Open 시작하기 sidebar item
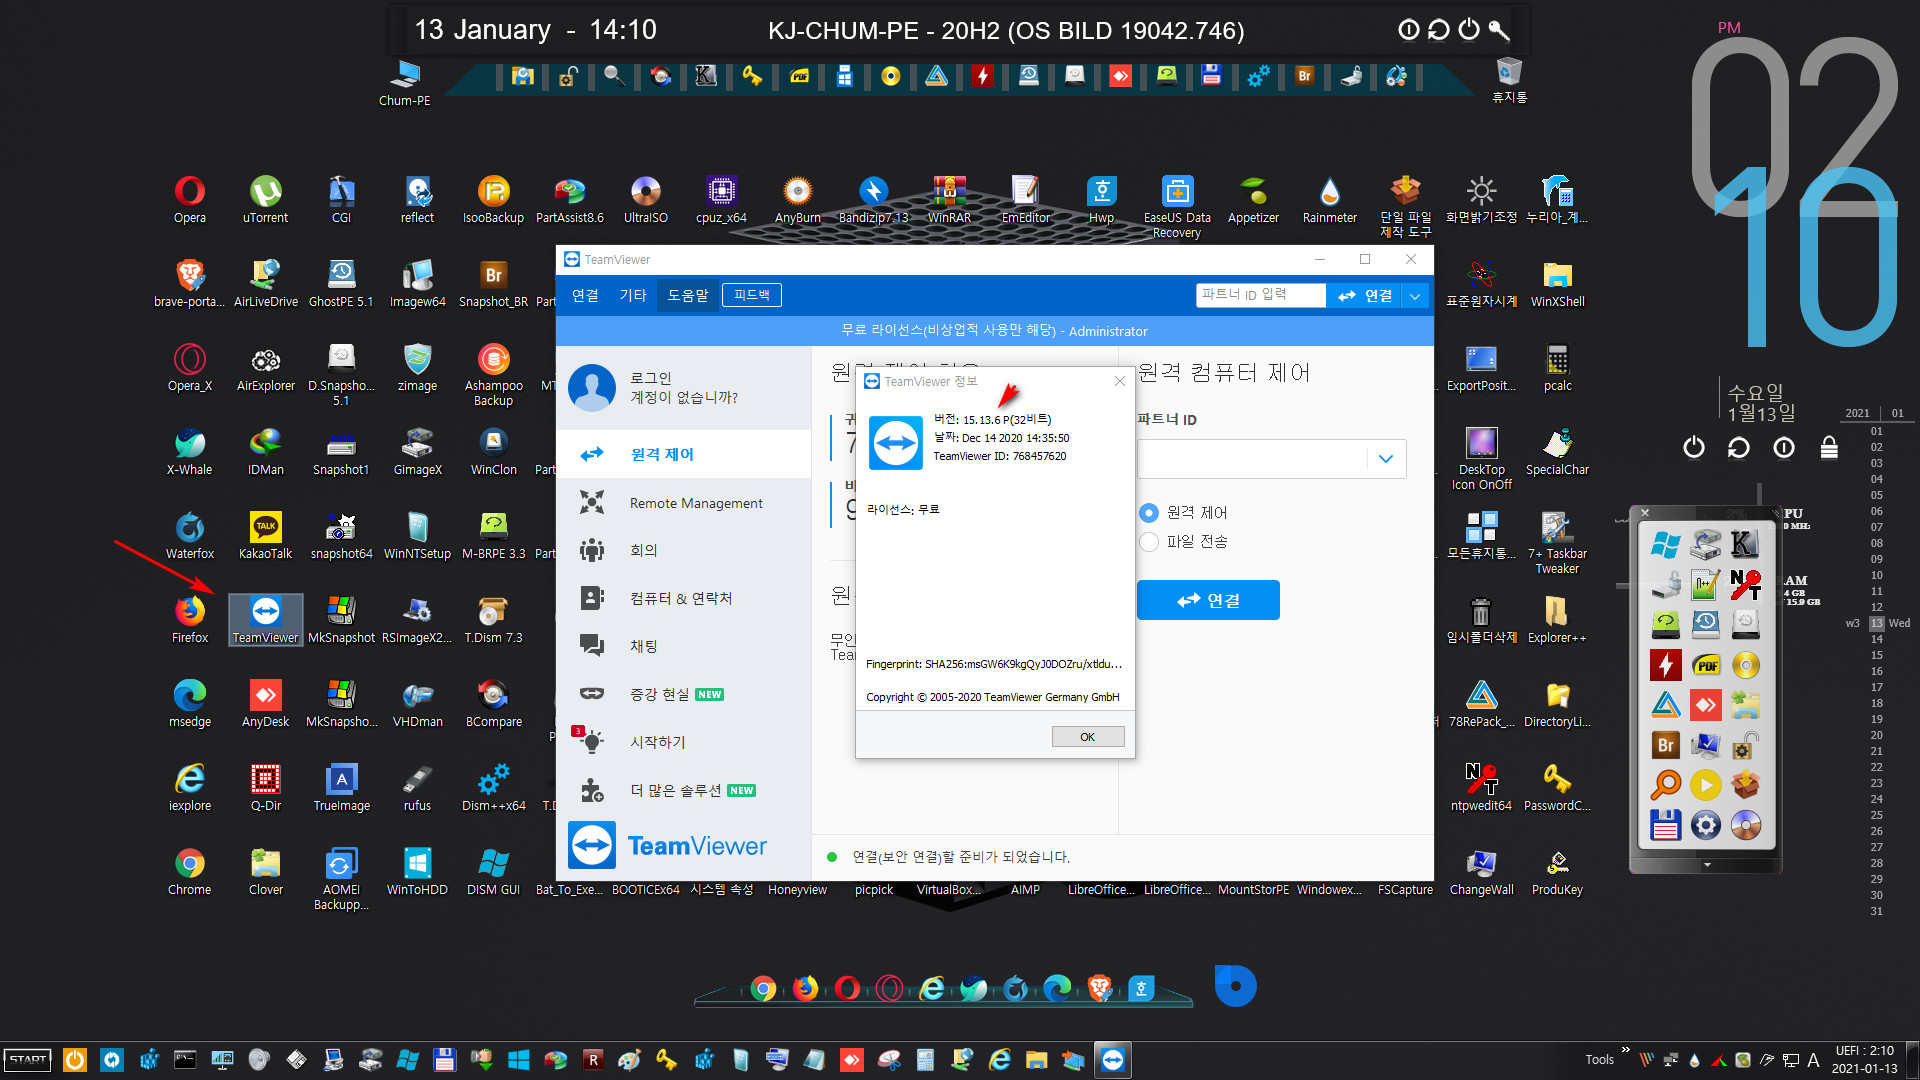Viewport: 1920px width, 1080px height. click(684, 742)
